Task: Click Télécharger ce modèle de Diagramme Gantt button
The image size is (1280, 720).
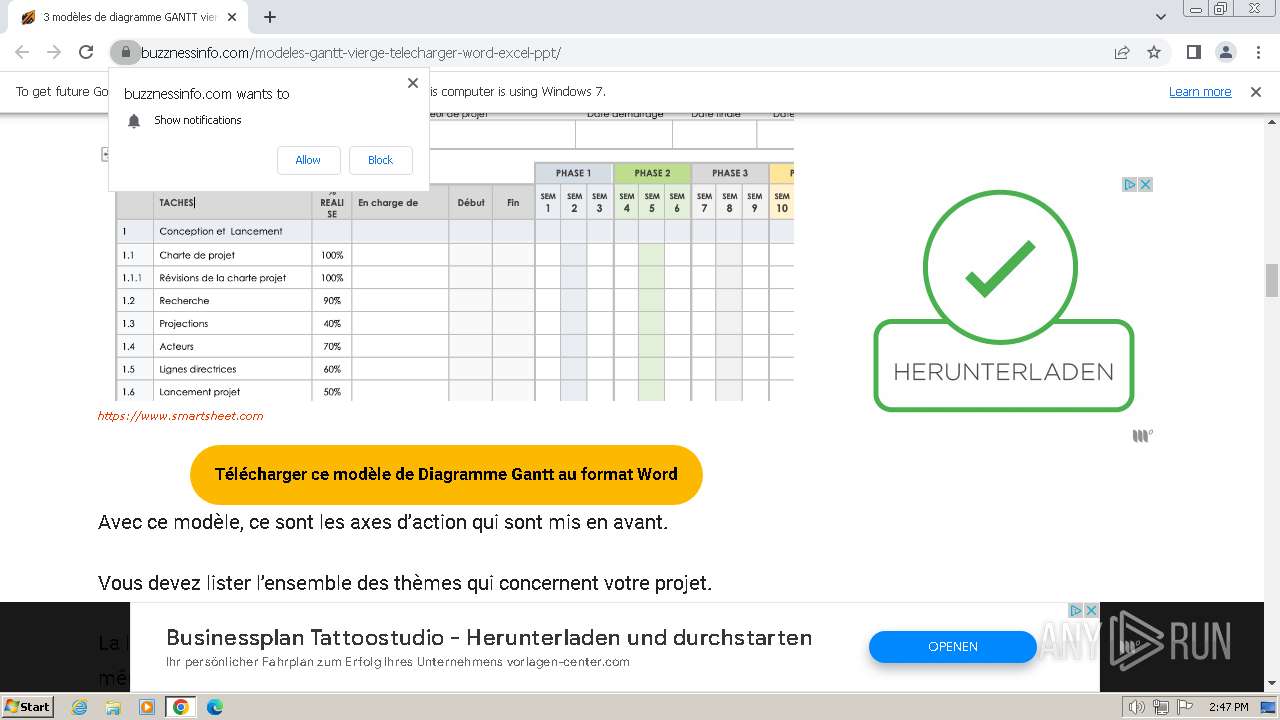Action: click(x=446, y=474)
